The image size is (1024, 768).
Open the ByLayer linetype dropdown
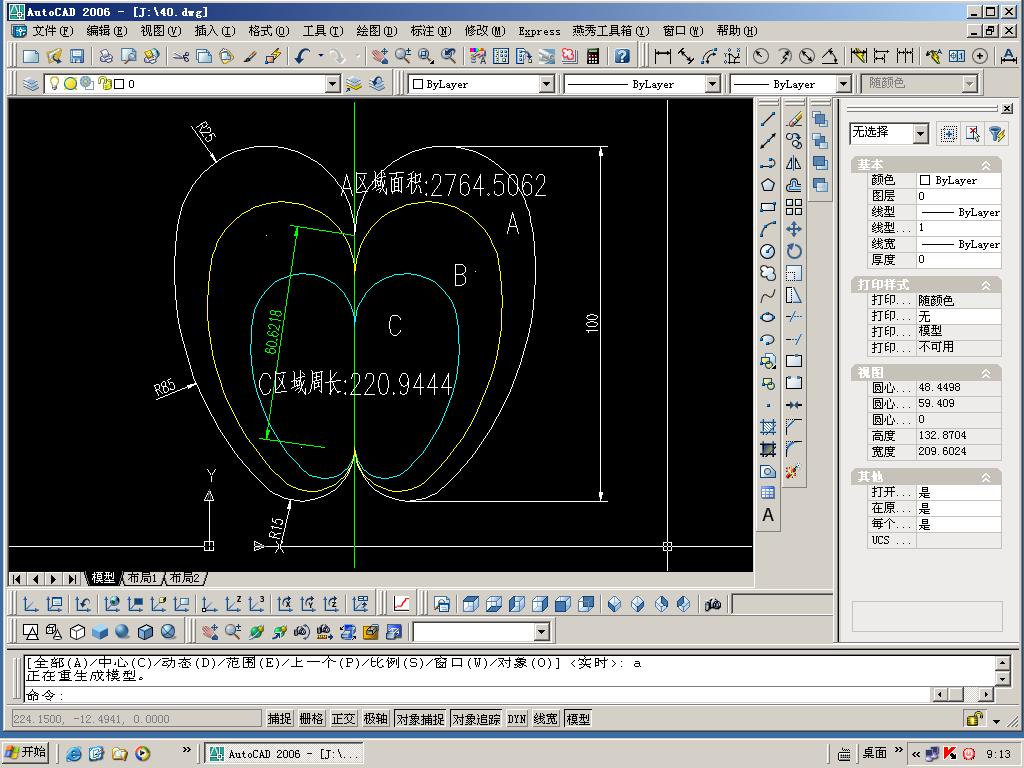(x=712, y=84)
